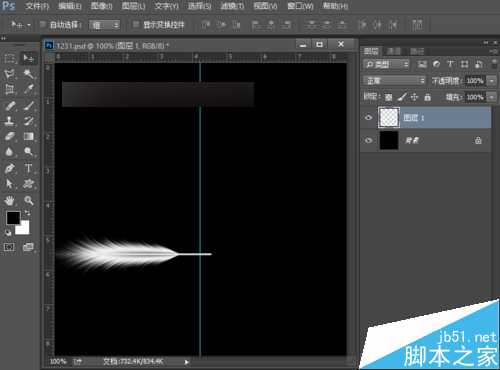Screen dimensions: 500x370
Task: Toggle lock transparent pixels
Action: pos(389,97)
